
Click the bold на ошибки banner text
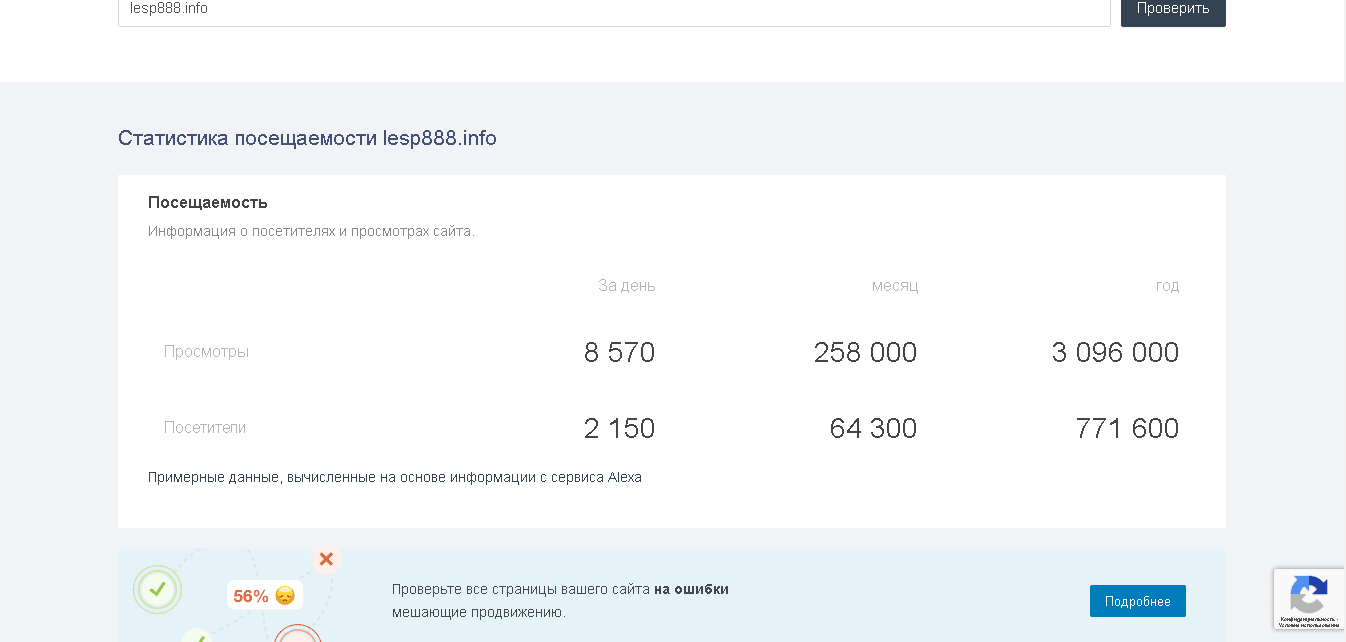(691, 589)
